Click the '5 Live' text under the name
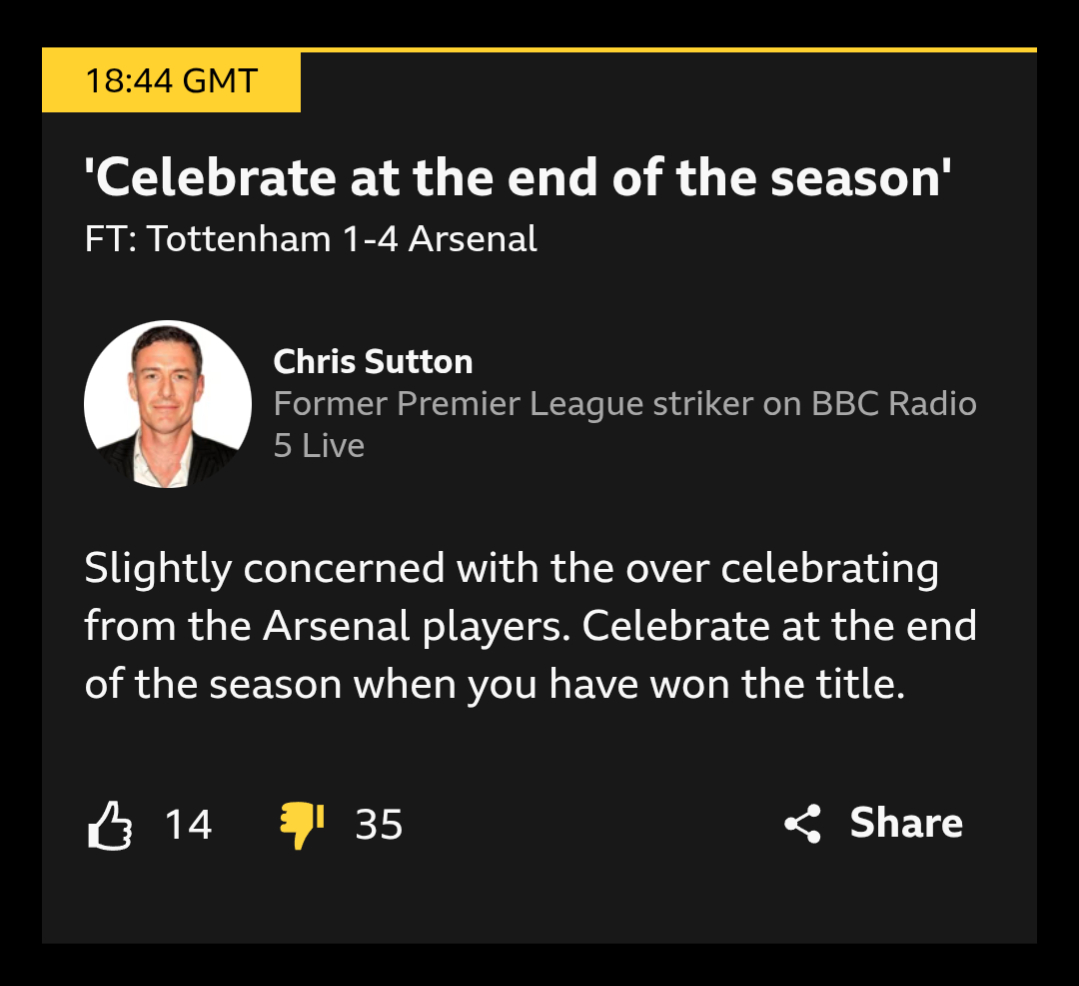The width and height of the screenshot is (1079, 986). click(x=319, y=445)
